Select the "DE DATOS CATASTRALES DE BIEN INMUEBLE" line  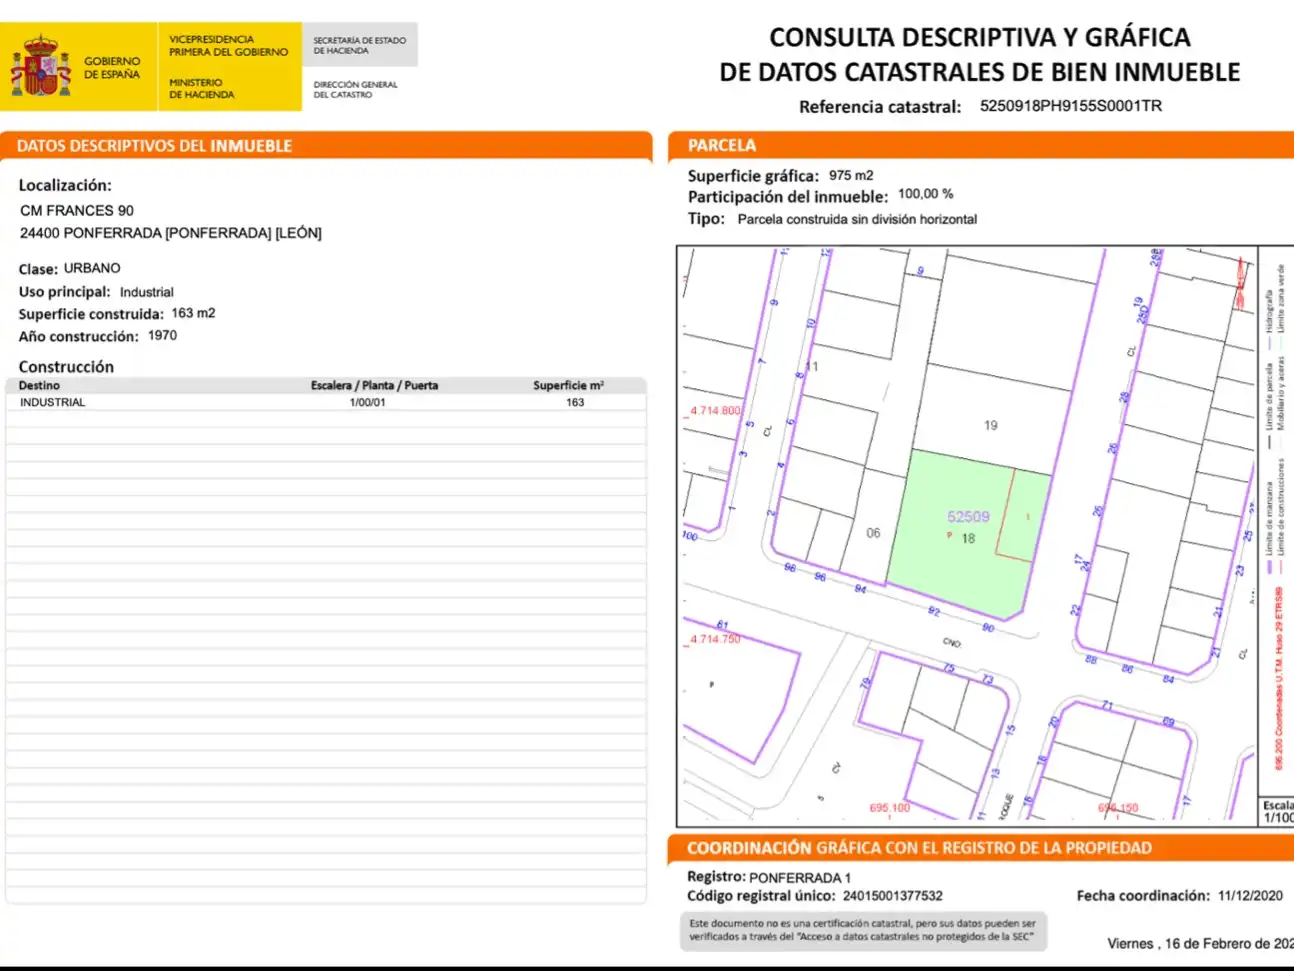point(980,72)
